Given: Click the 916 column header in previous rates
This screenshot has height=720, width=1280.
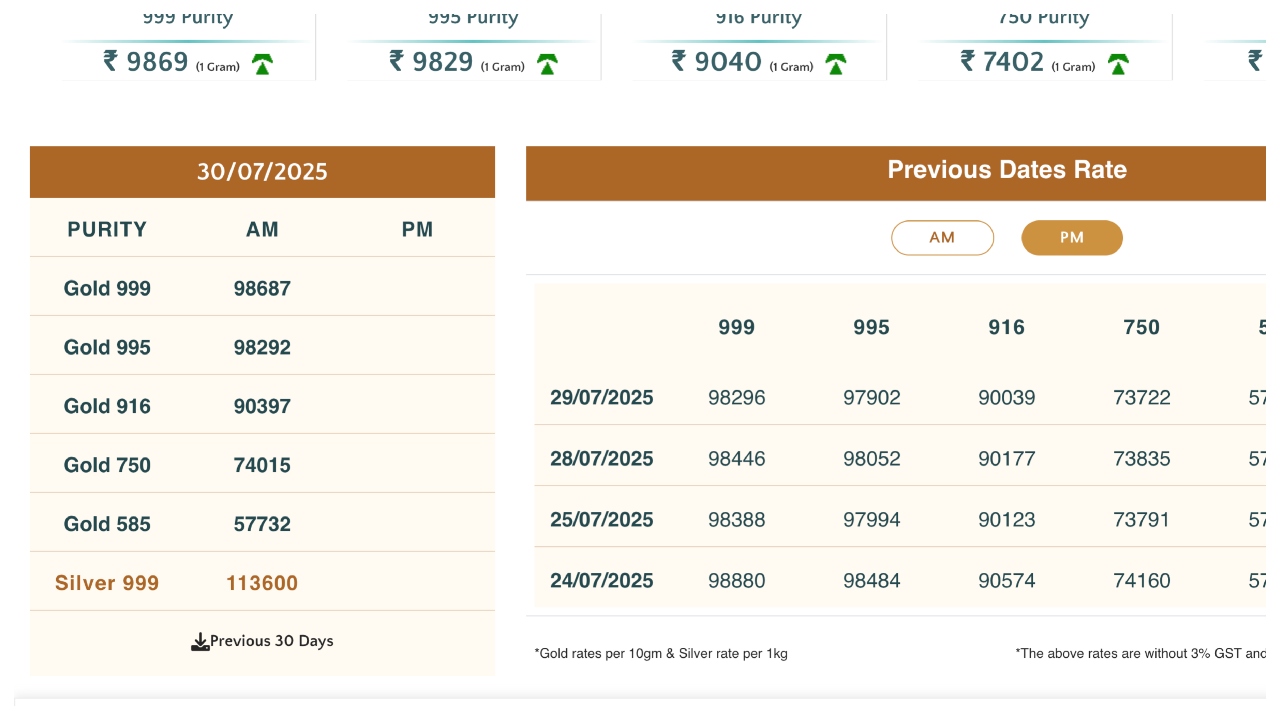Looking at the screenshot, I should coord(1006,328).
